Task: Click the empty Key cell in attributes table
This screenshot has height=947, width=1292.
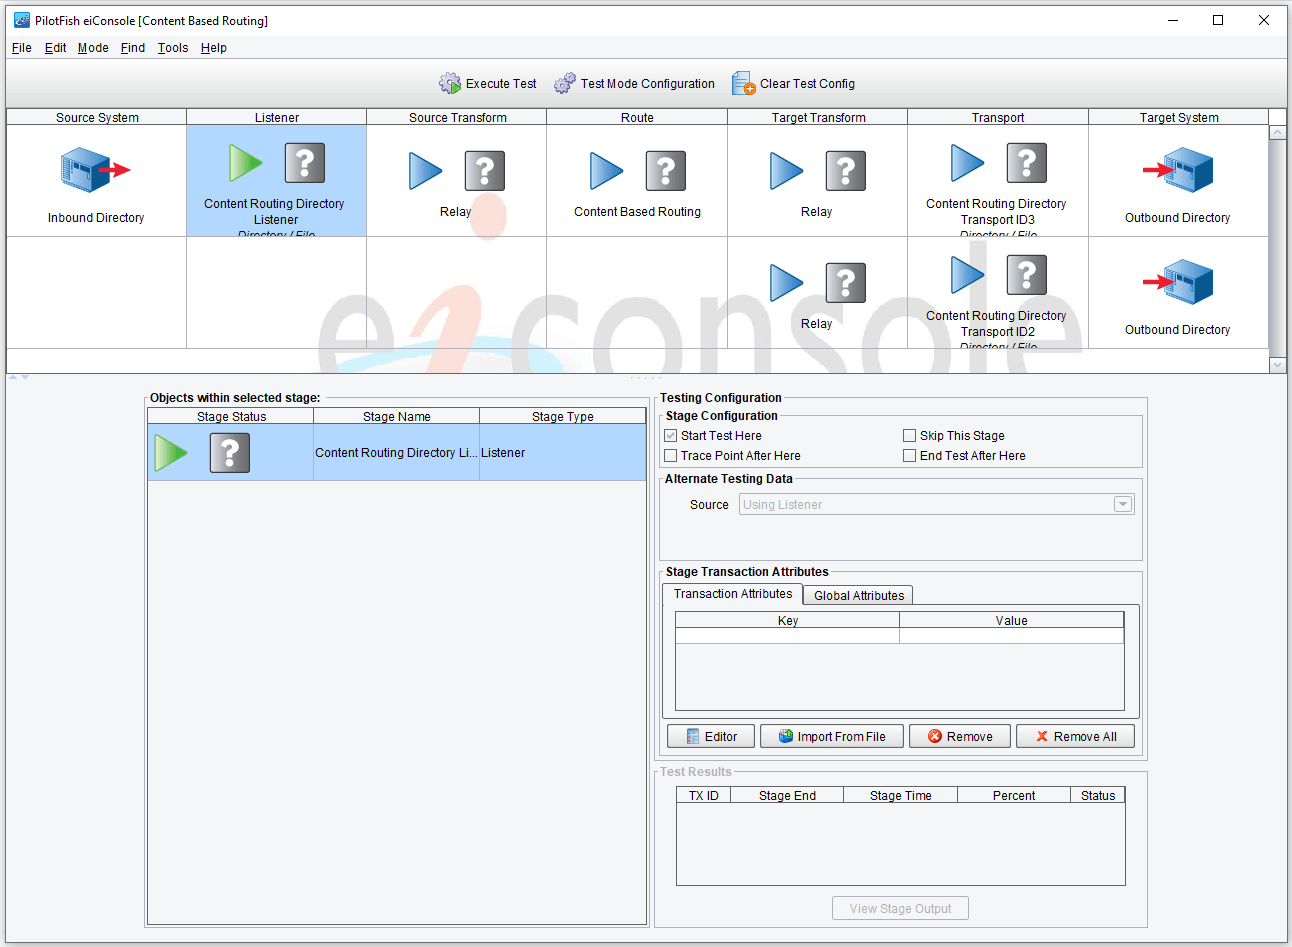Action: [788, 636]
